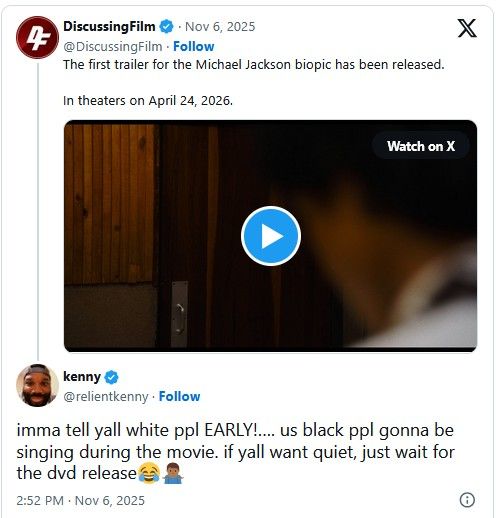Image resolution: width=496 pixels, height=518 pixels.
Task: Click kenny's blue verified badge
Action: pyautogui.click(x=111, y=377)
